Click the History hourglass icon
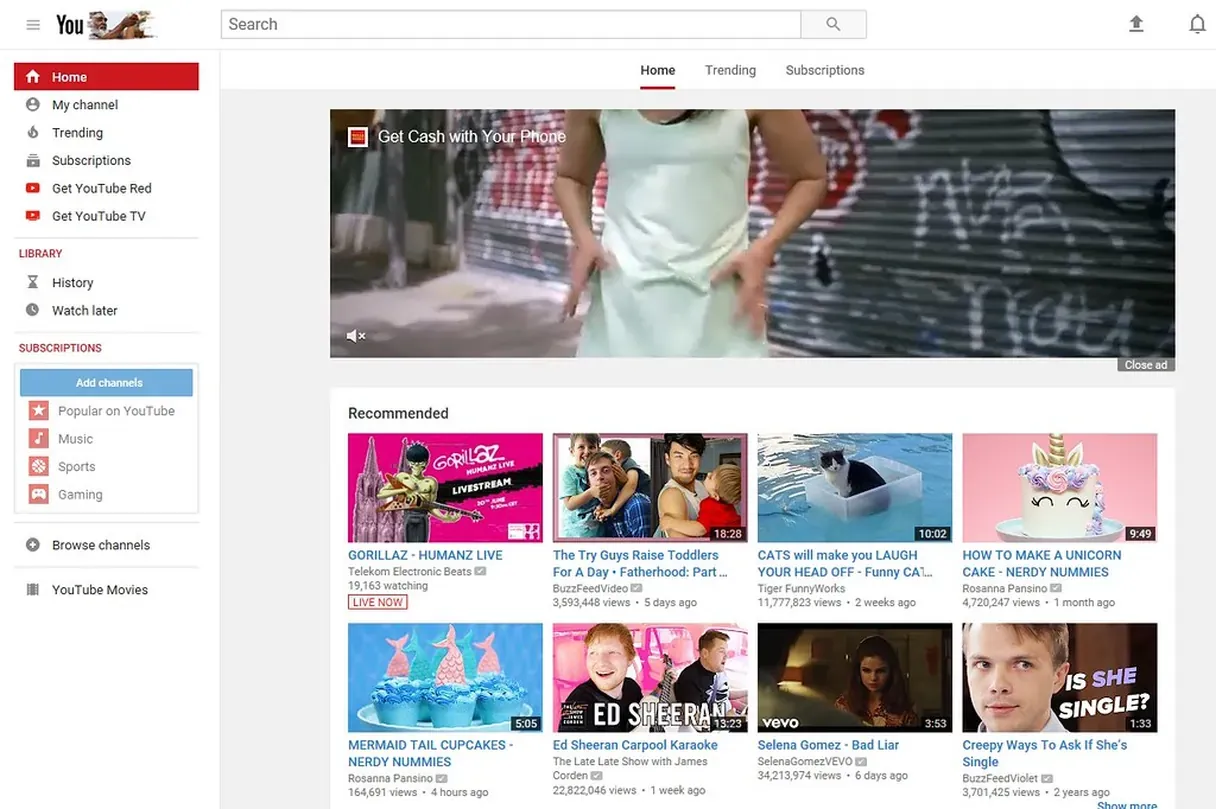Viewport: 1216px width, 809px height. [x=33, y=283]
